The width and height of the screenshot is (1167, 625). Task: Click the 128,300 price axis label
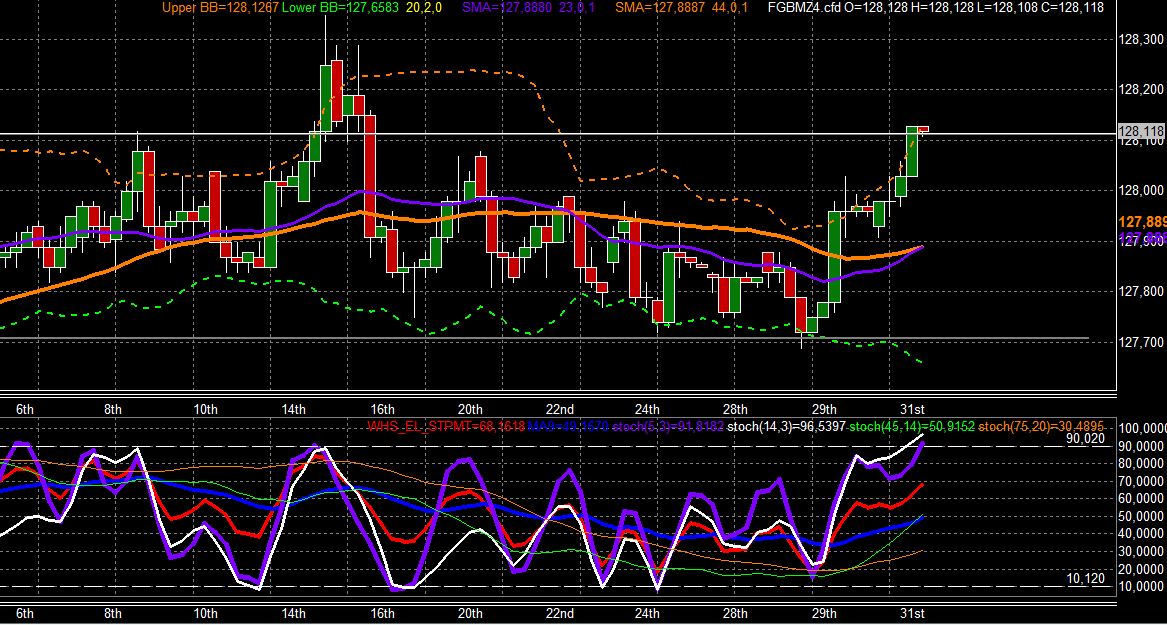(1142, 39)
